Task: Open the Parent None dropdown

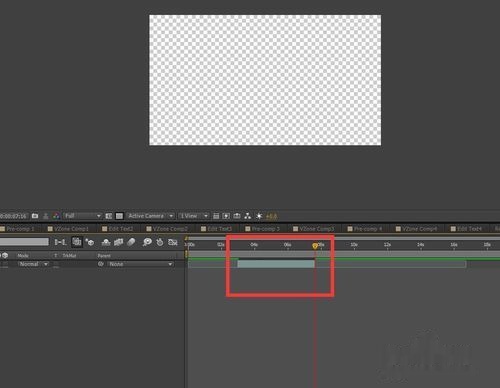Action: [x=140, y=264]
